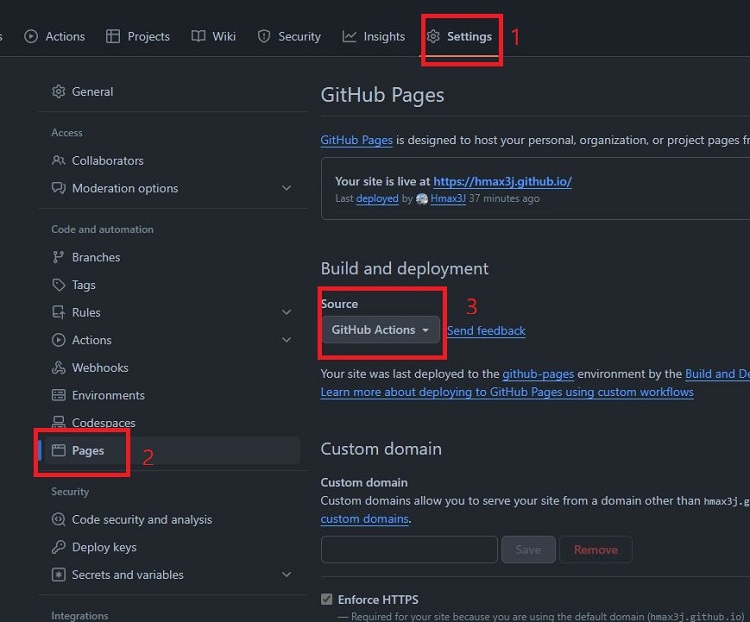
Task: Go to Environments settings
Action: 171,395
